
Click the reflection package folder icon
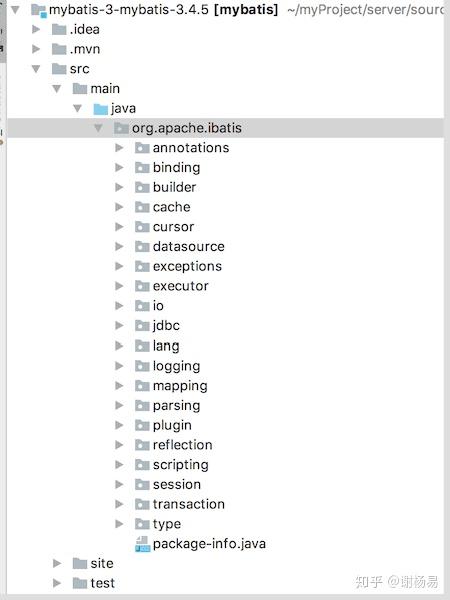point(142,445)
